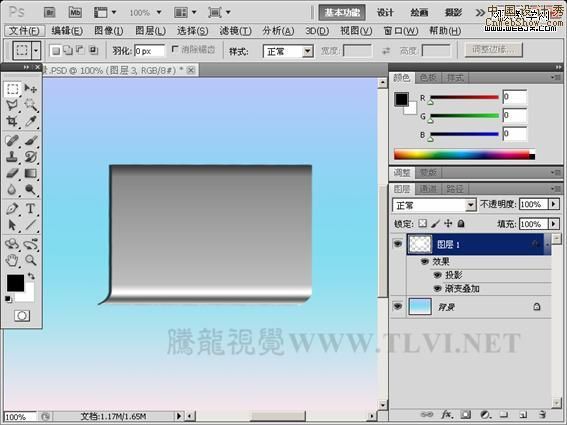Image resolution: width=567 pixels, height=425 pixels.
Task: Expand the 不透明度 slider arrow
Action: tap(554, 204)
